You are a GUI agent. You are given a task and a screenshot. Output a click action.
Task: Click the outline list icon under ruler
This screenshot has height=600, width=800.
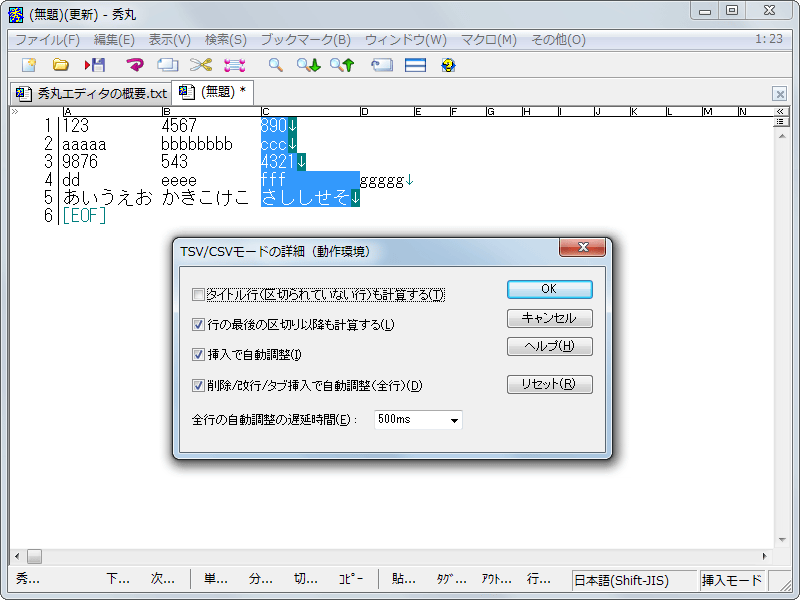780,121
